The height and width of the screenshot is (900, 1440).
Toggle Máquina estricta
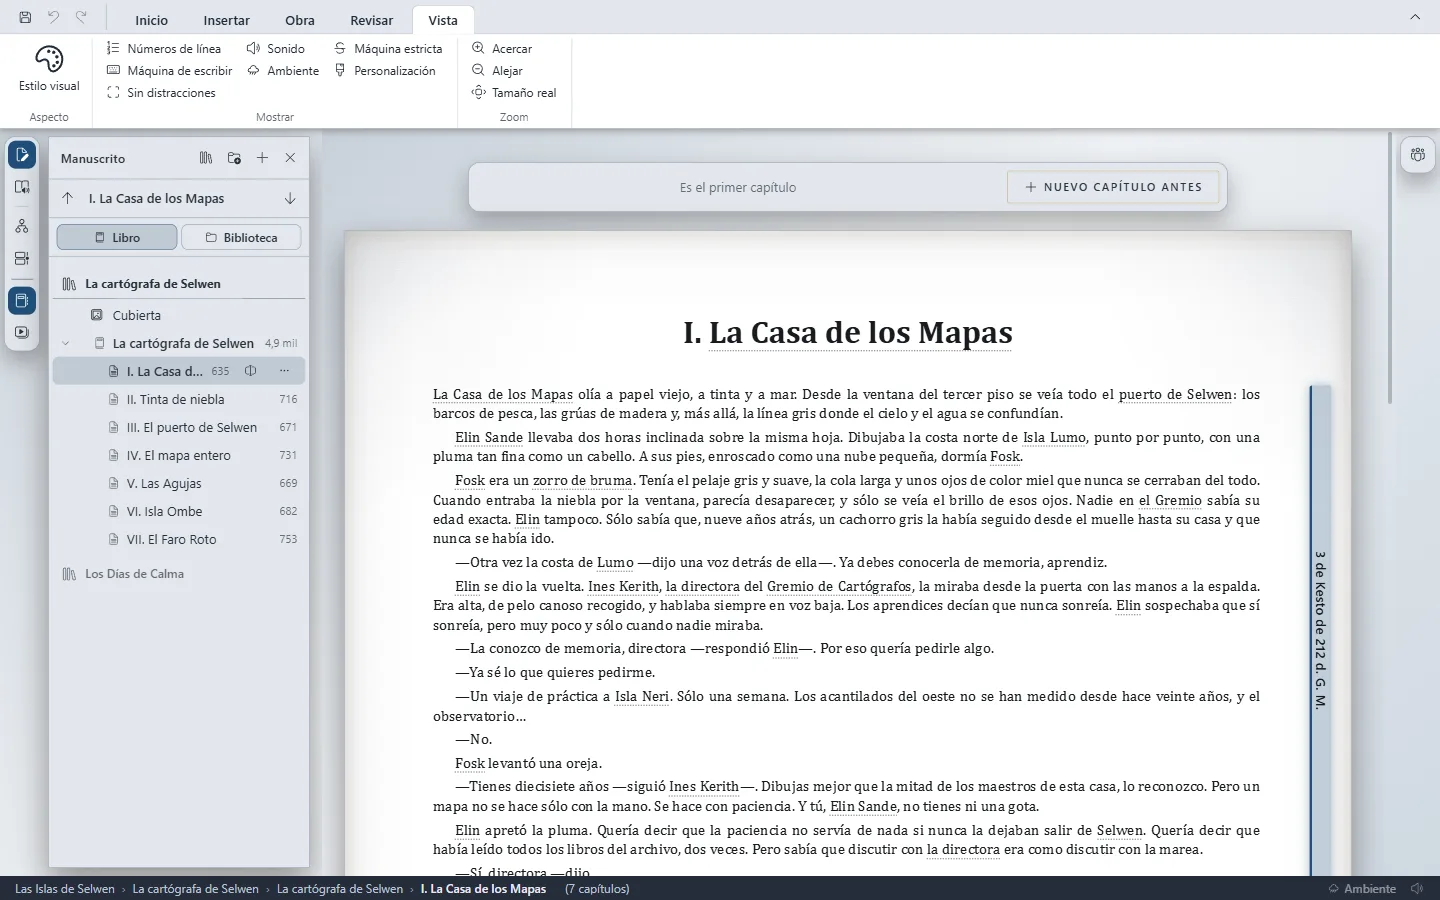(388, 49)
